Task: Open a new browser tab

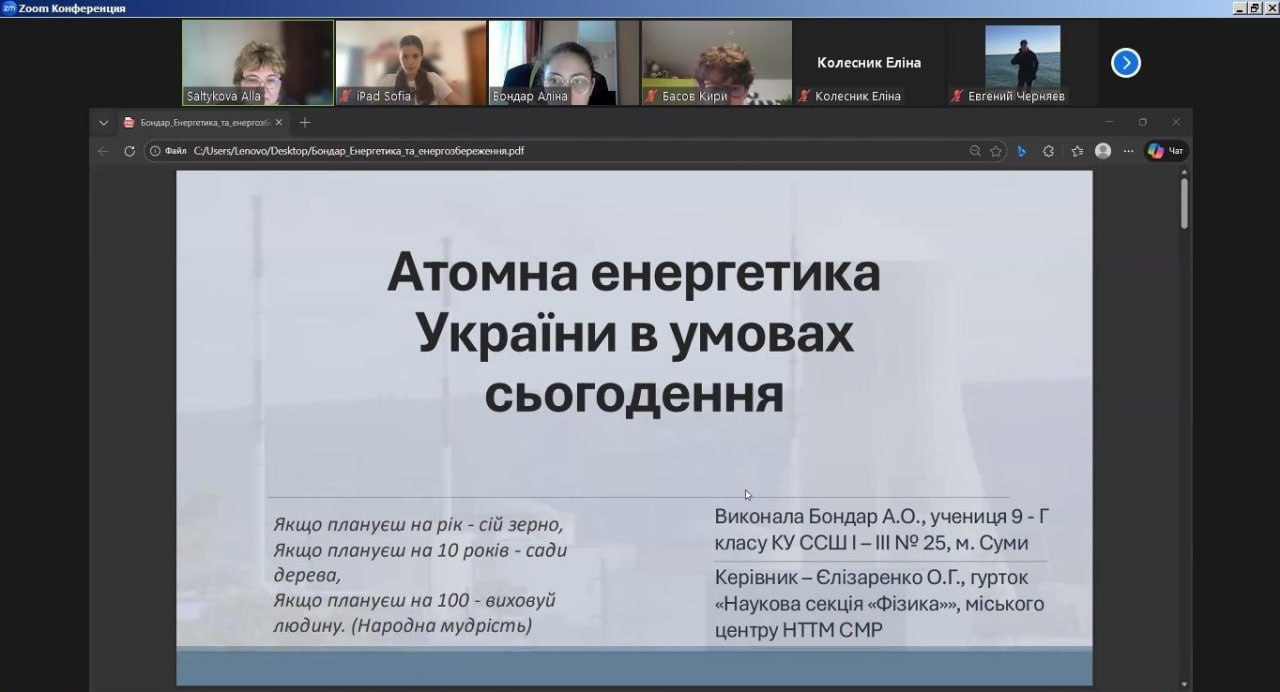Action: [305, 122]
